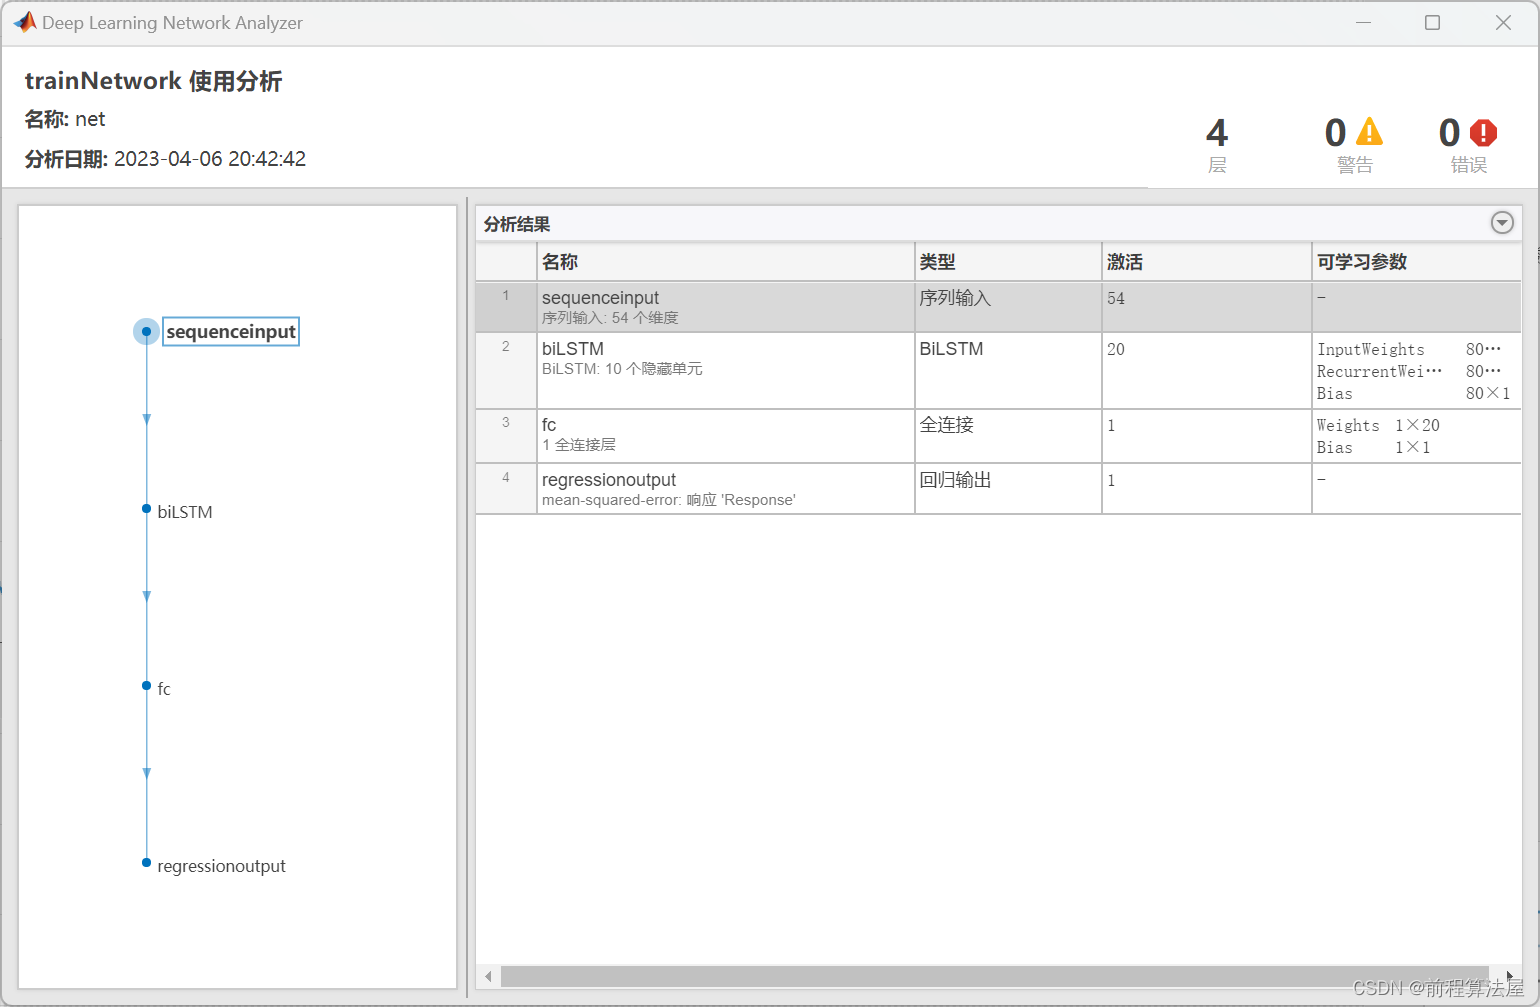Click the 4 层 layer count
This screenshot has height=1007, width=1540.
pos(1217,145)
